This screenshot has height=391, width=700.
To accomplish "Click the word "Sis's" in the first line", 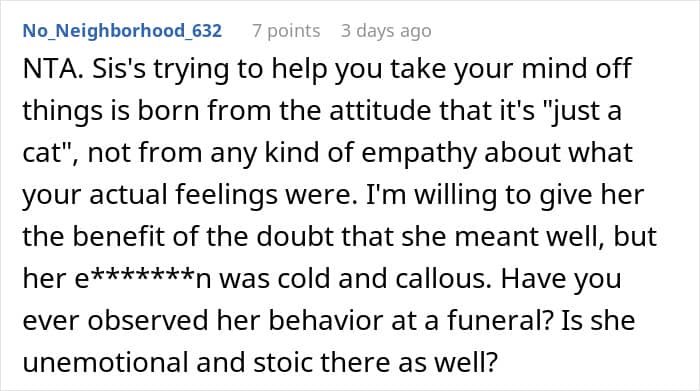I will click(x=119, y=69).
